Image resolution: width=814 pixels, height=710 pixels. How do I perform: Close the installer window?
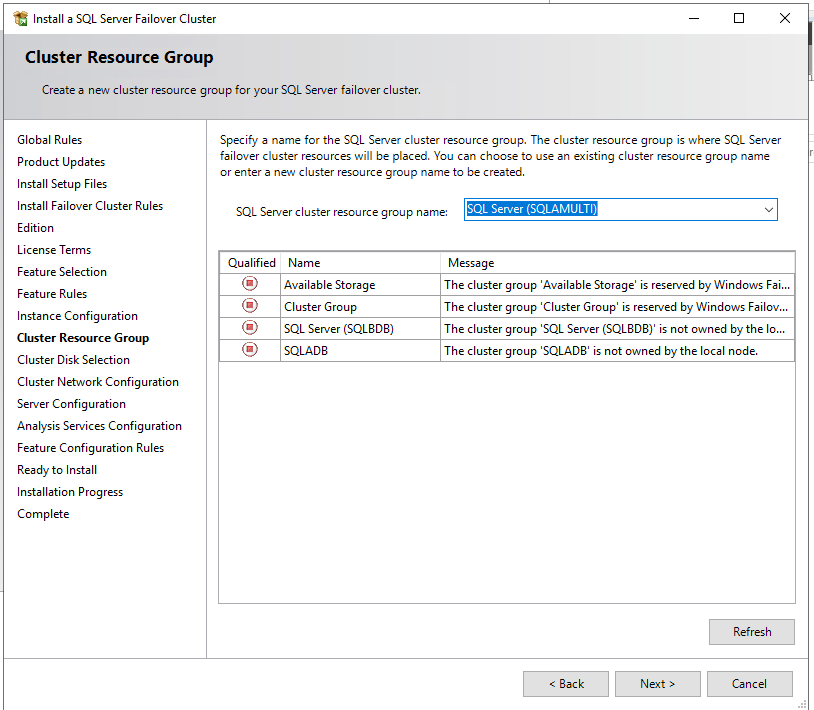[x=784, y=19]
